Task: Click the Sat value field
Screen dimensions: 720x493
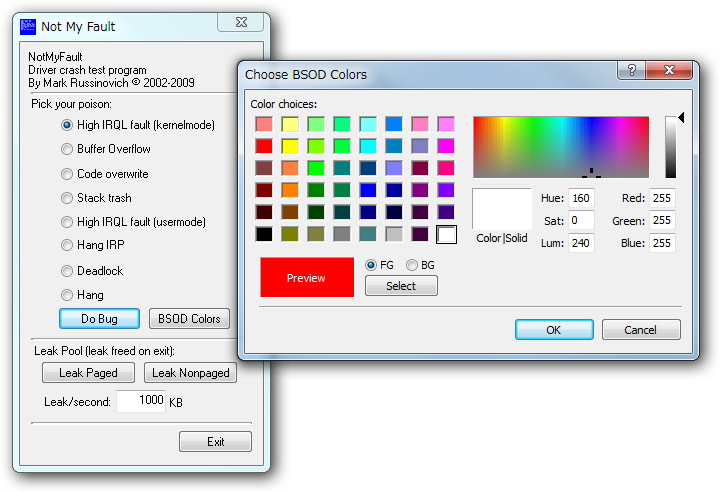Action: click(x=581, y=220)
